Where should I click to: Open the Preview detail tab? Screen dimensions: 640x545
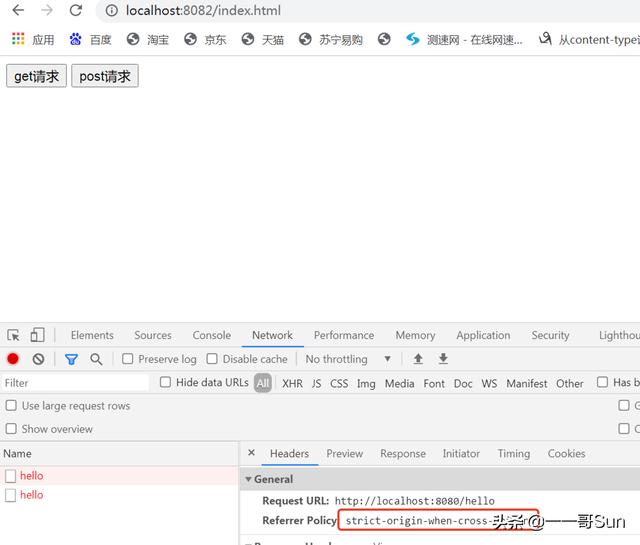pyautogui.click(x=344, y=454)
